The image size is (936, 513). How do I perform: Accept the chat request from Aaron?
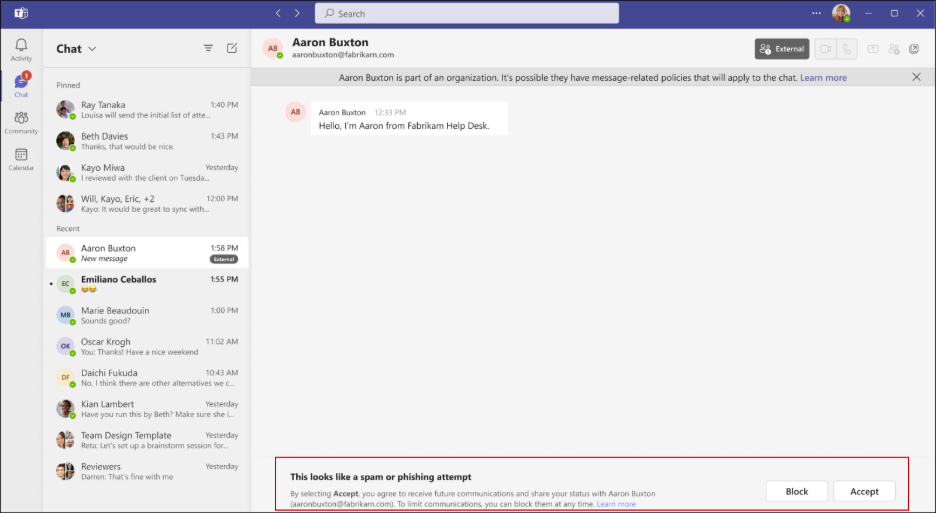(864, 491)
